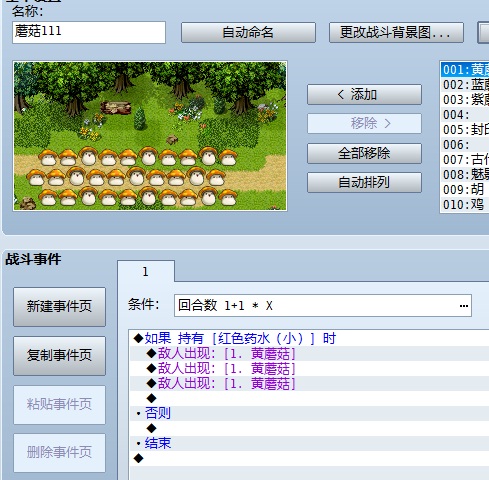Select the empty command line under 否则

click(x=309, y=428)
